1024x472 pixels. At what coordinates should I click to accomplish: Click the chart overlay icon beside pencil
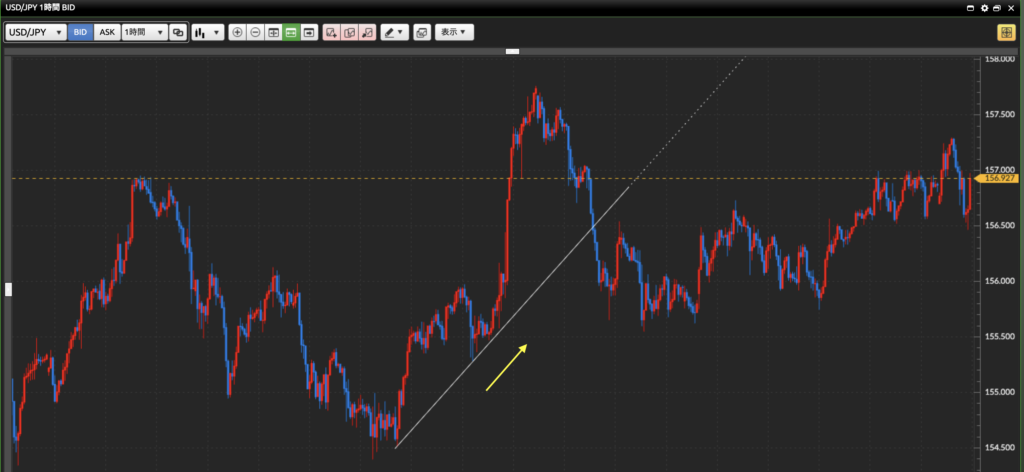[422, 32]
